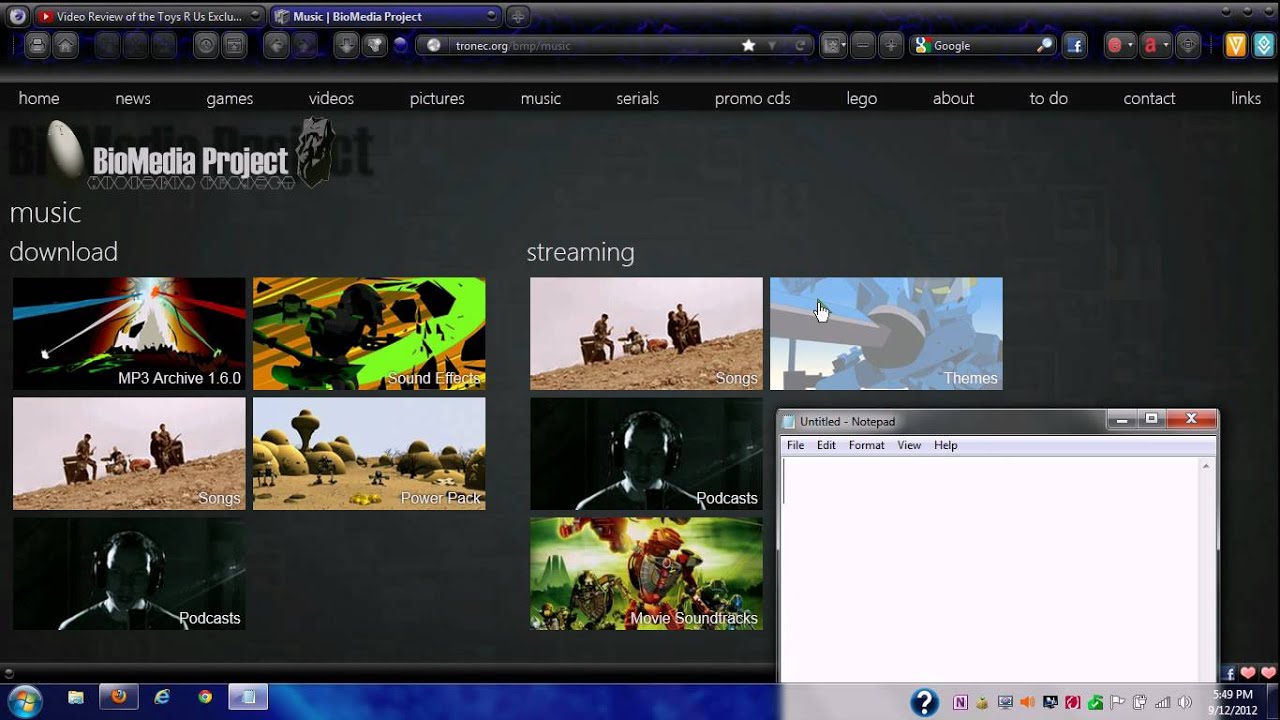Click the orange V addon icon
The height and width of the screenshot is (720, 1280).
pyautogui.click(x=1236, y=45)
